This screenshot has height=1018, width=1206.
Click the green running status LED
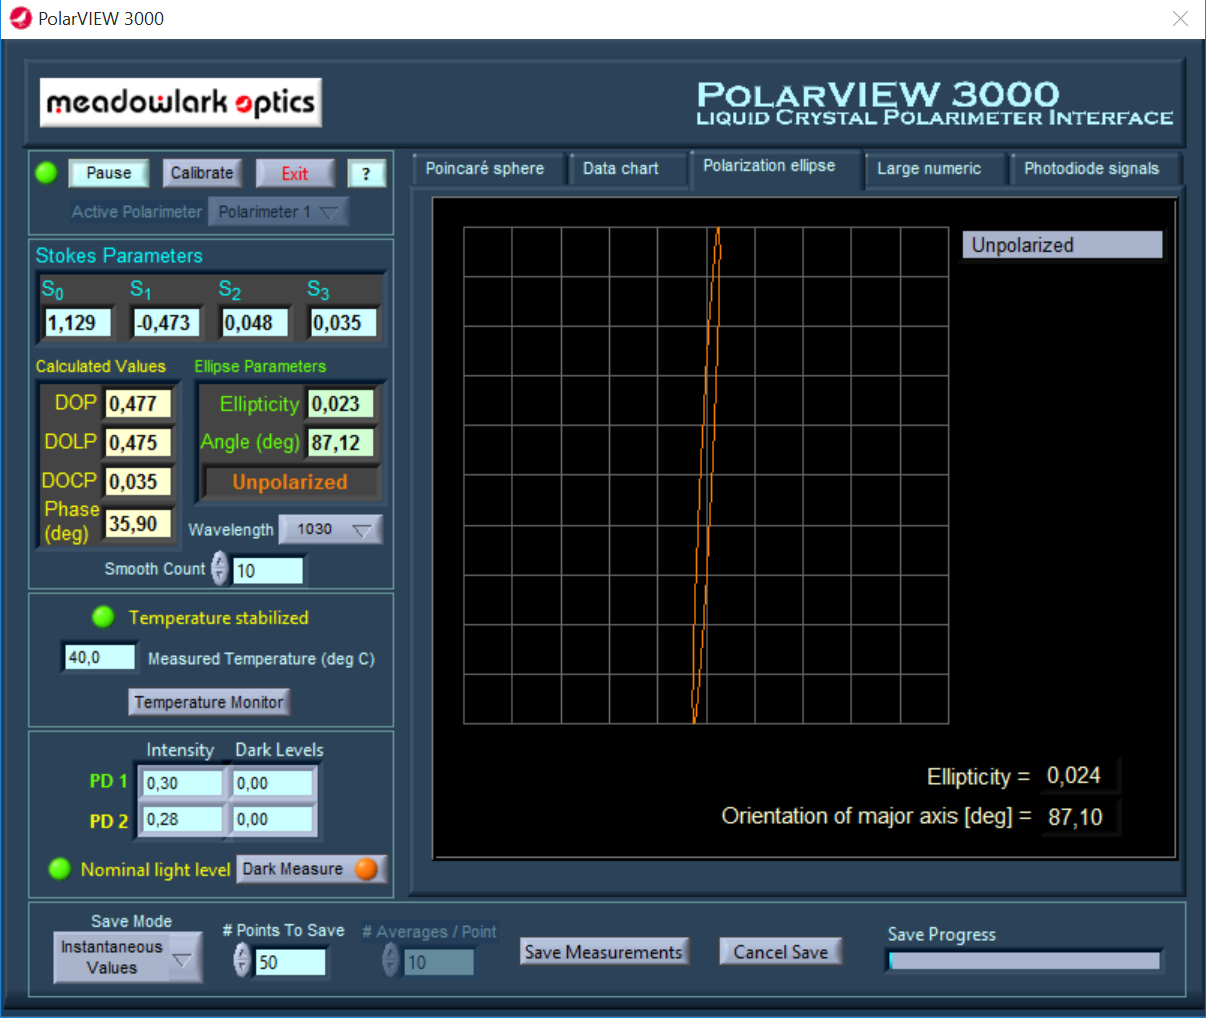coord(46,173)
